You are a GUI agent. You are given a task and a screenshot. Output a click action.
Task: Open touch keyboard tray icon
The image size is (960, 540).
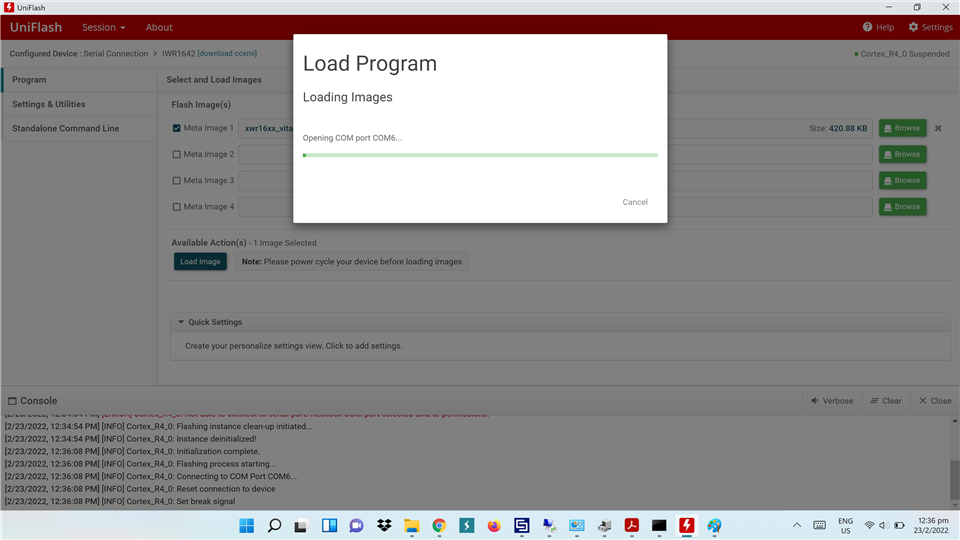pos(819,525)
